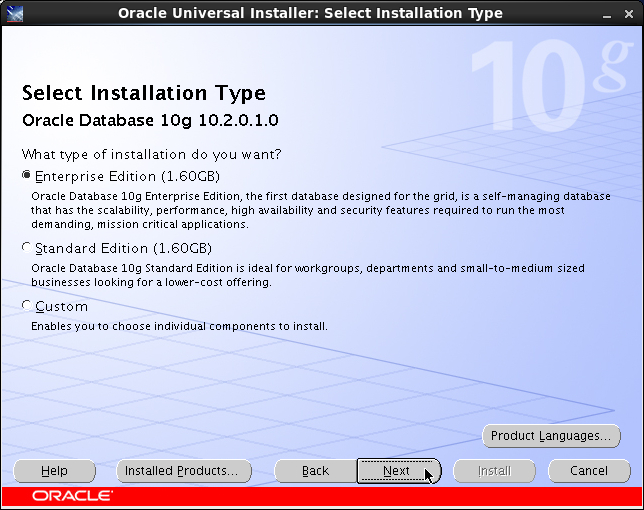Click the installer window menu icon in title bar
The image size is (644, 510).
tap(15, 14)
